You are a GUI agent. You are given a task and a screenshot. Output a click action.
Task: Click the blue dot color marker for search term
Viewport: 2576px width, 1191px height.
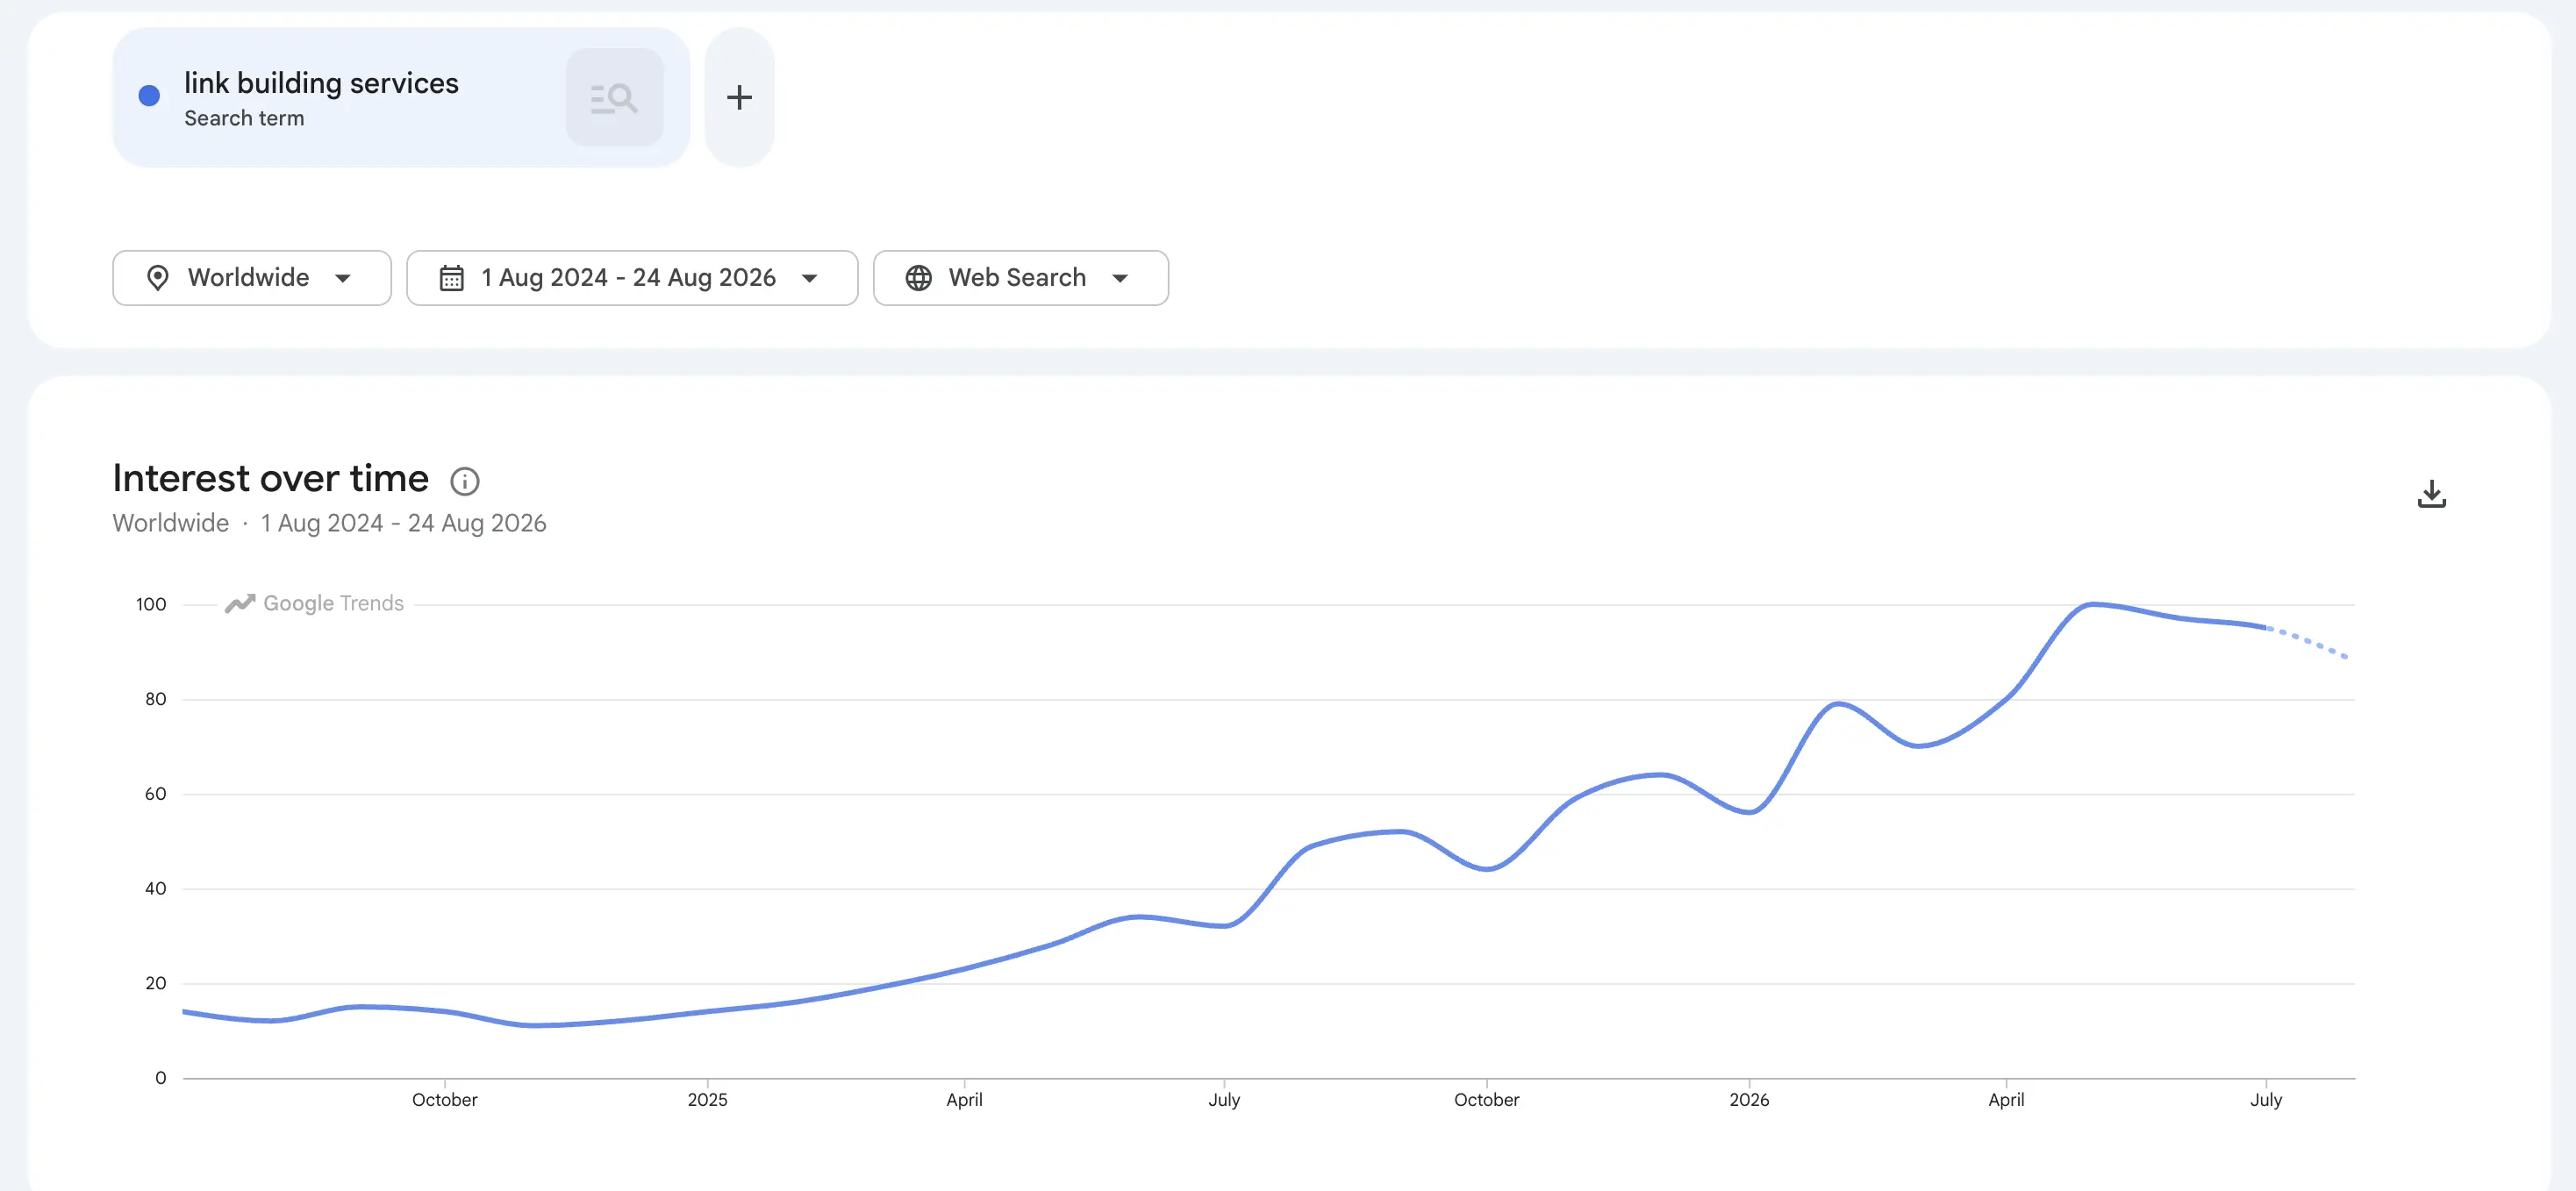coord(149,96)
